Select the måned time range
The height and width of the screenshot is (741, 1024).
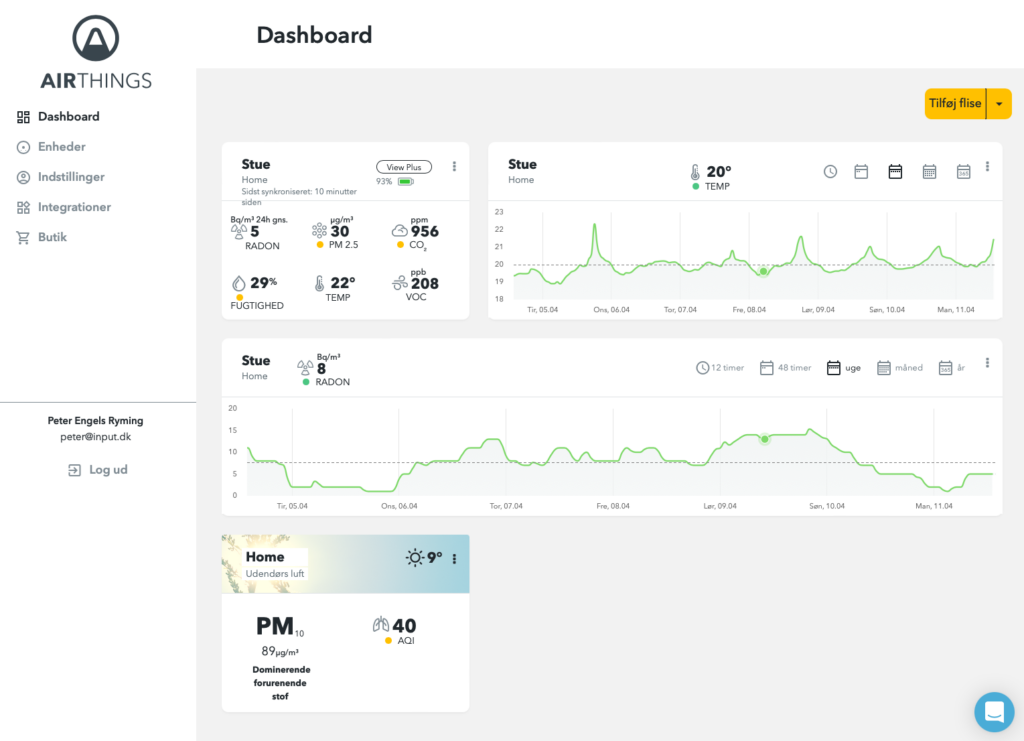click(900, 368)
